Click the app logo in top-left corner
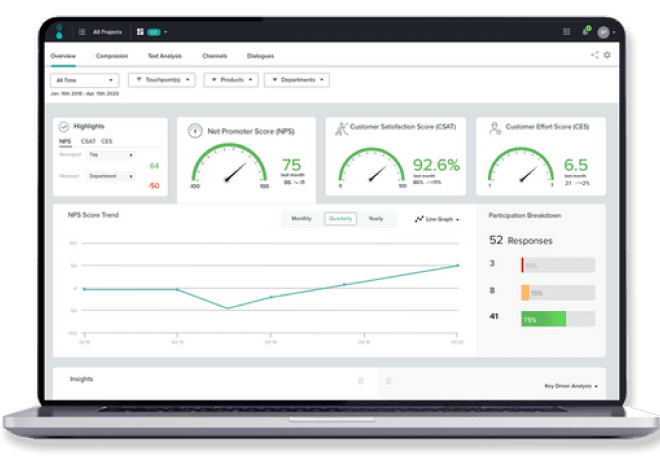The width and height of the screenshot is (660, 473). pyautogui.click(x=59, y=32)
